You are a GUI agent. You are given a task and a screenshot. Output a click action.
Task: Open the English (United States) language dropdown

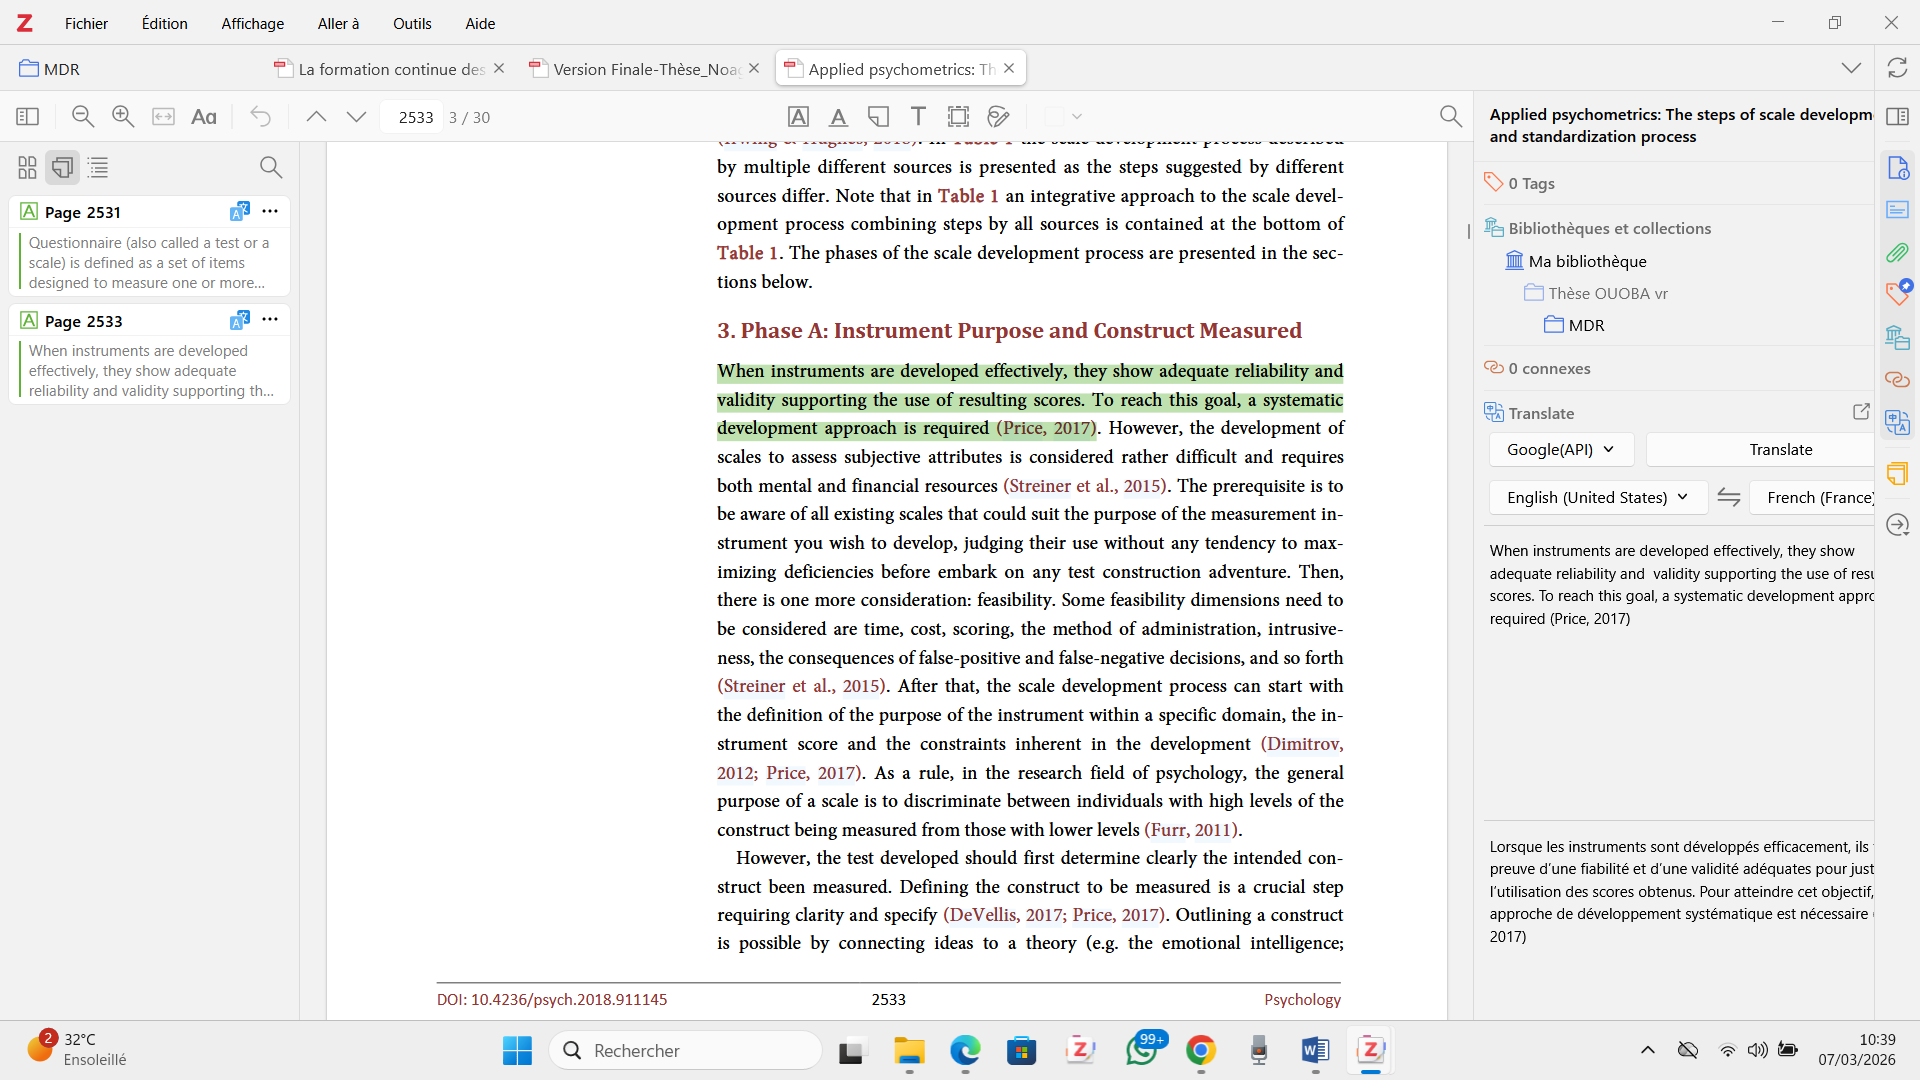coord(1598,497)
